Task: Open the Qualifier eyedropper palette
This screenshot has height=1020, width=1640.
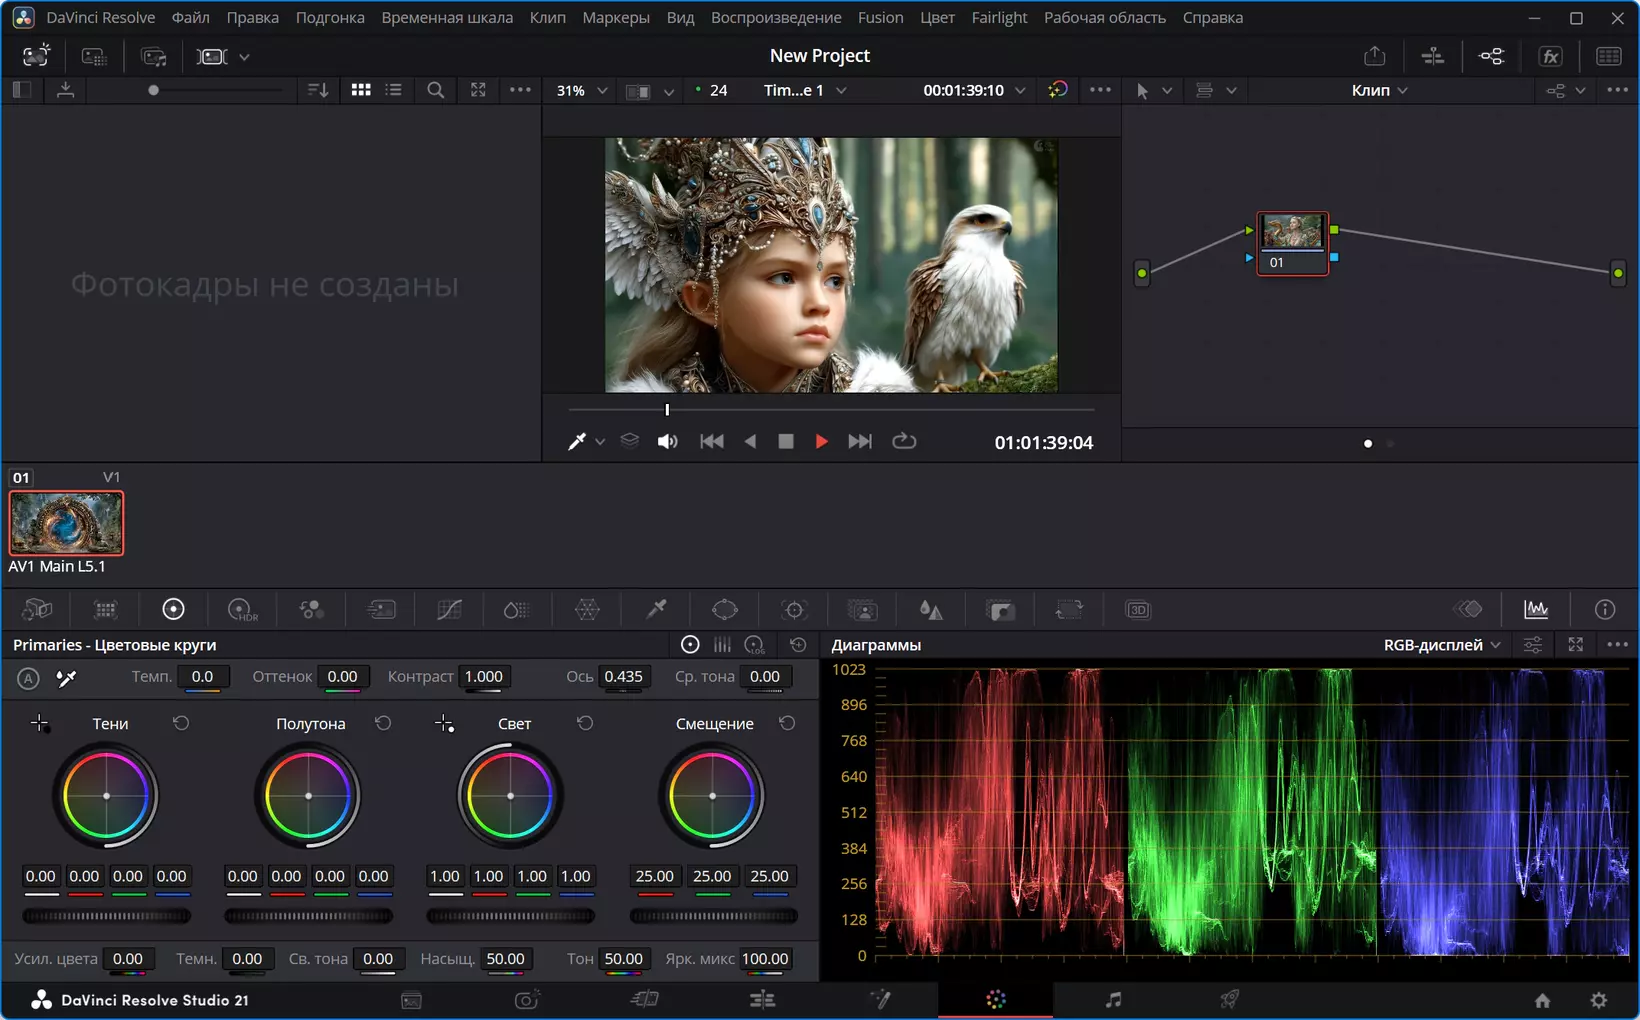Action: point(657,610)
